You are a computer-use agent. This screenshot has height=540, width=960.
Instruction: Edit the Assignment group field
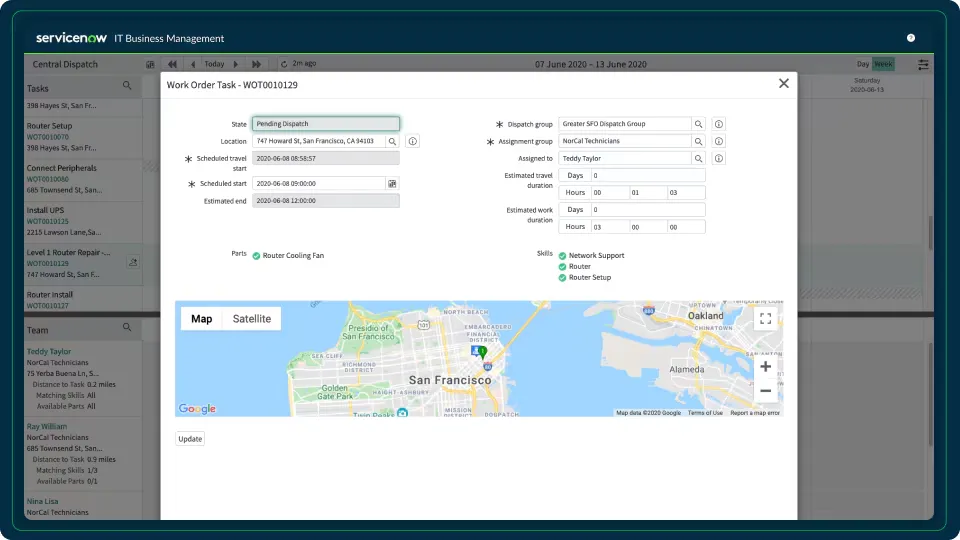tap(624, 141)
